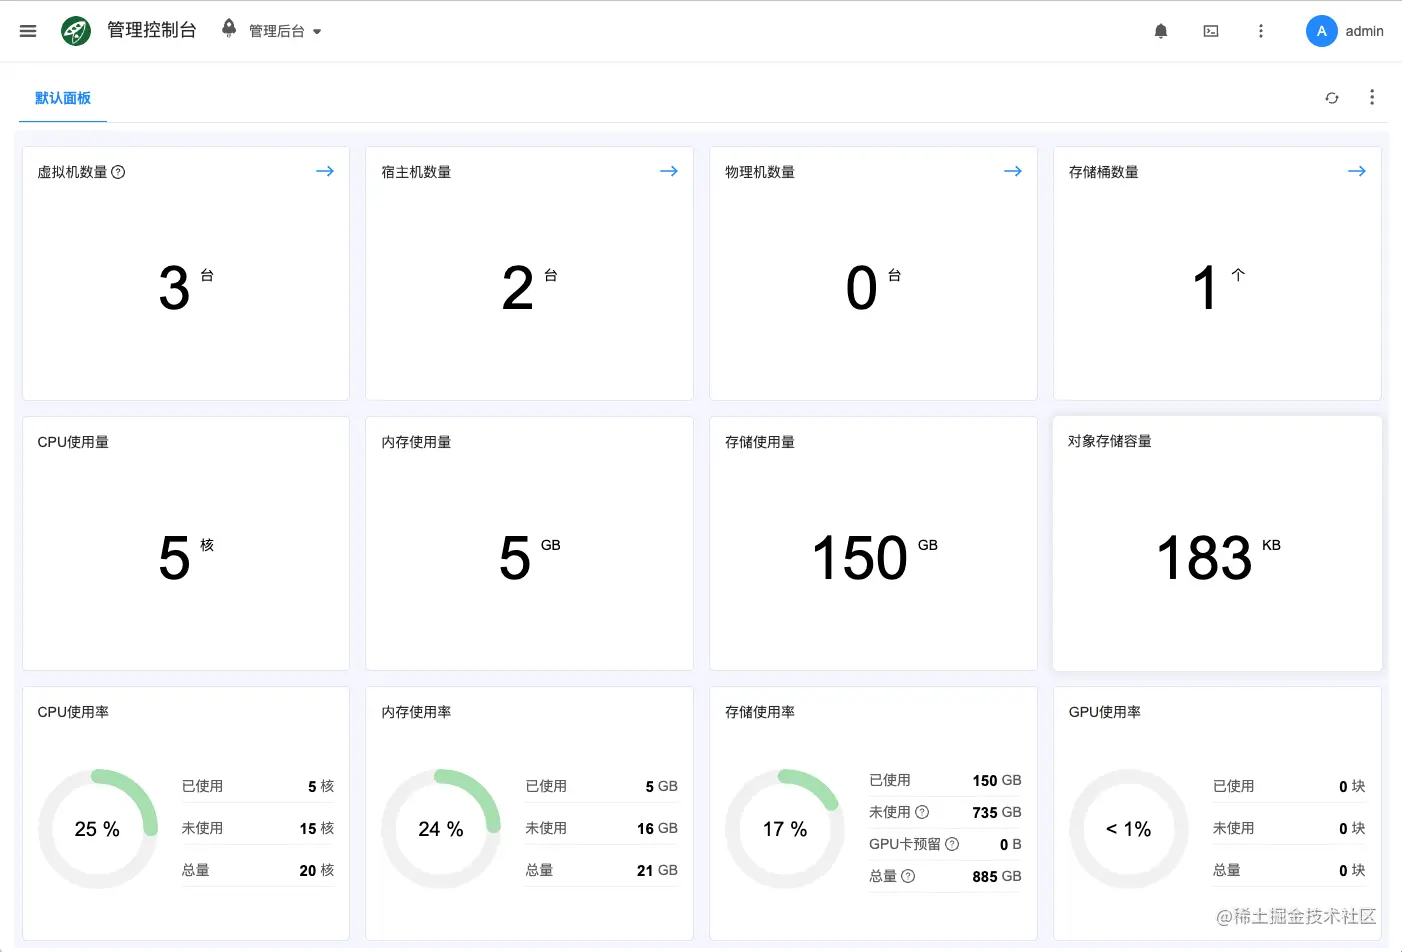This screenshot has width=1402, height=952.
Task: Open host list via 宿主机数量 arrow
Action: point(669,171)
